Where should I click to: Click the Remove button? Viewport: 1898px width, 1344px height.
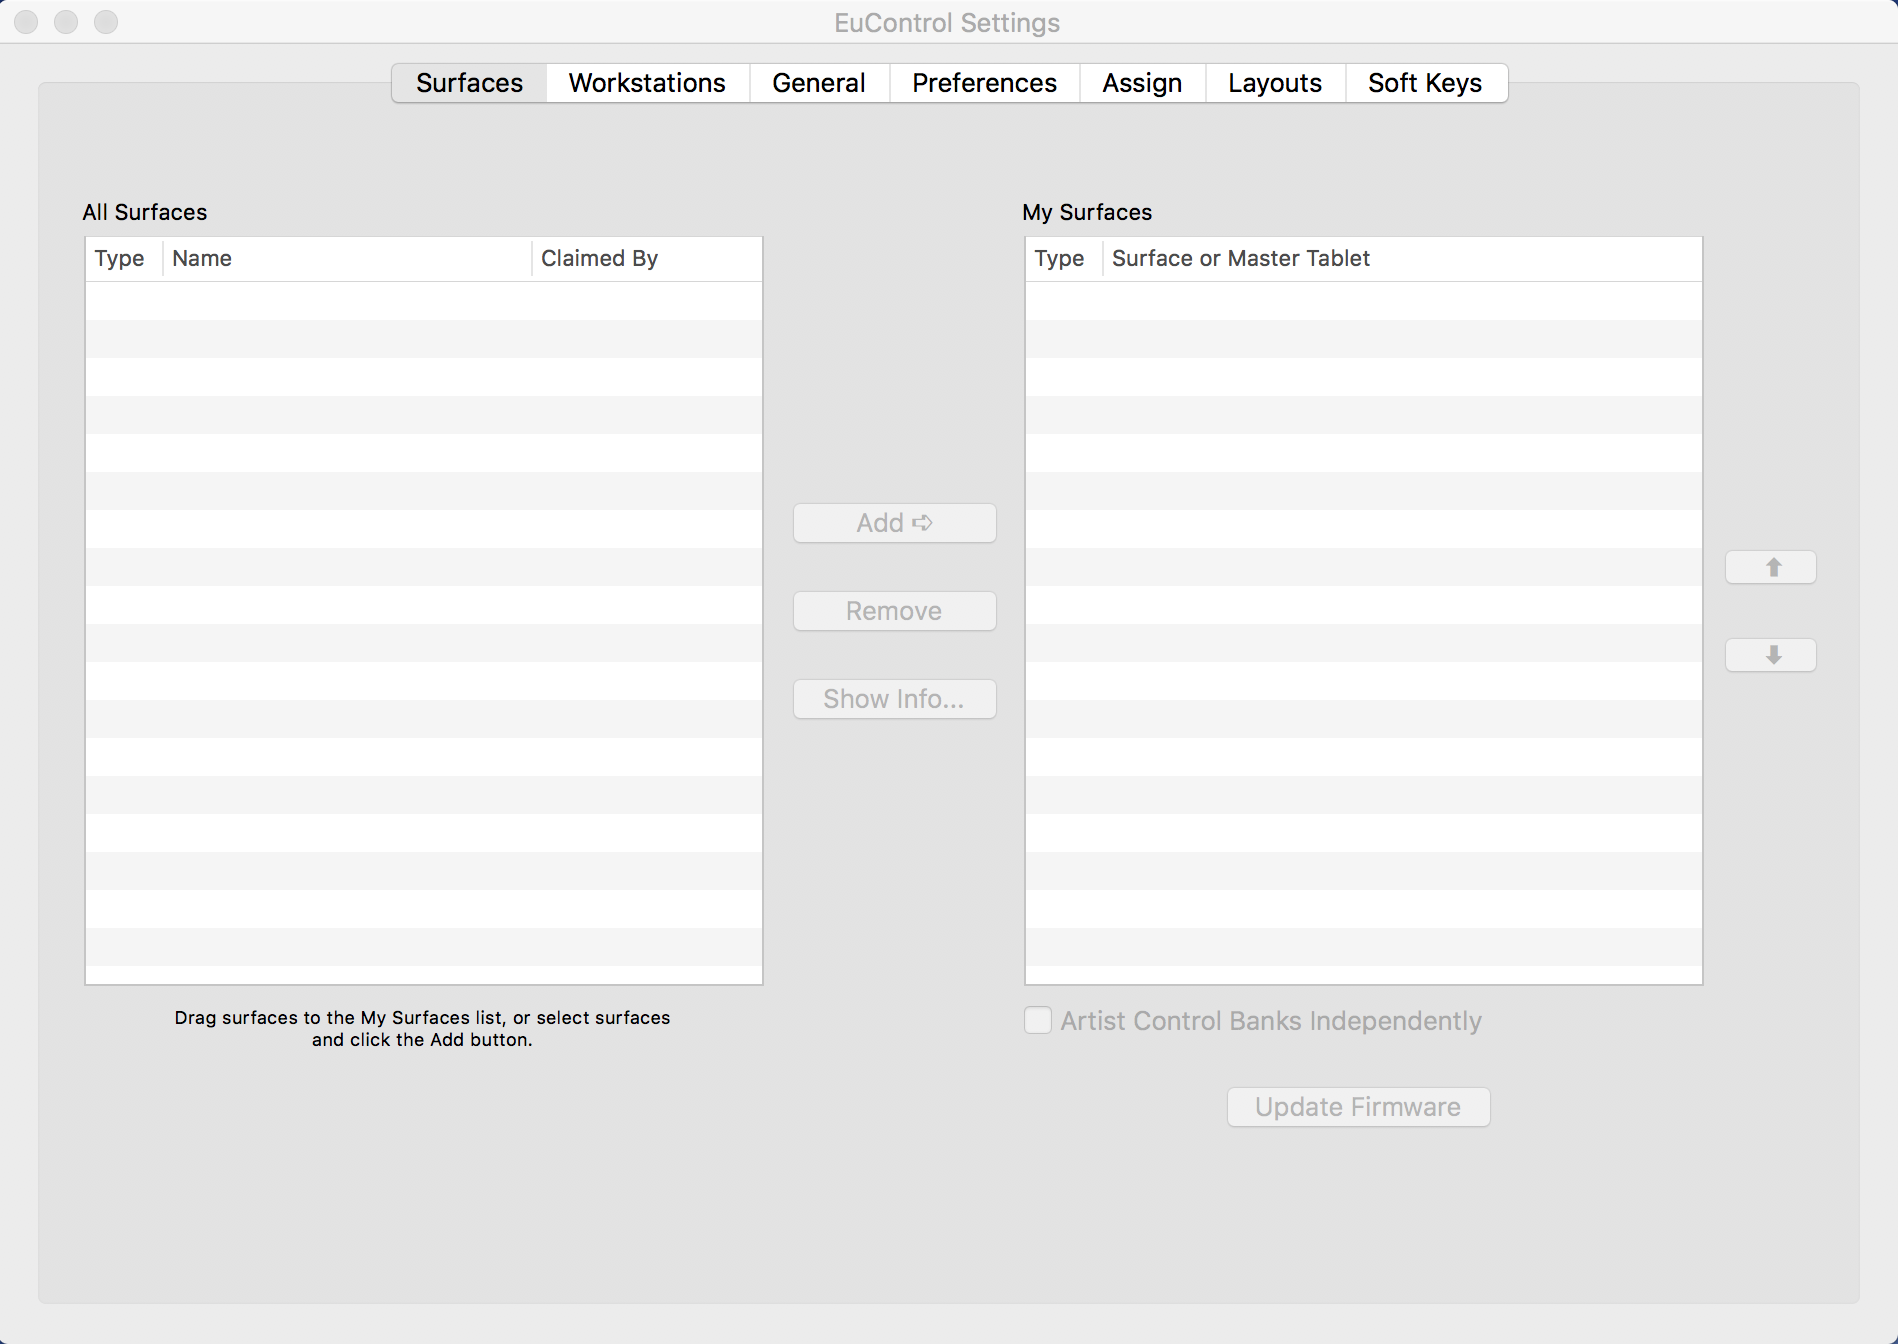(895, 611)
